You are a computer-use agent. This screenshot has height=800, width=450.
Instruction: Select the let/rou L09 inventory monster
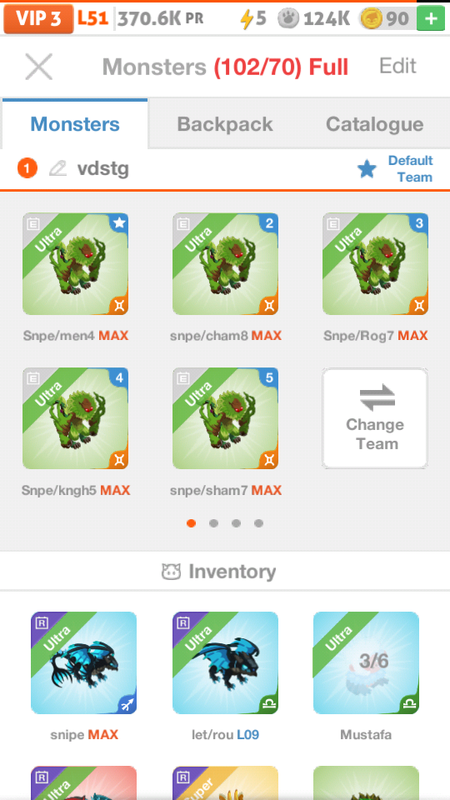pyautogui.click(x=225, y=663)
